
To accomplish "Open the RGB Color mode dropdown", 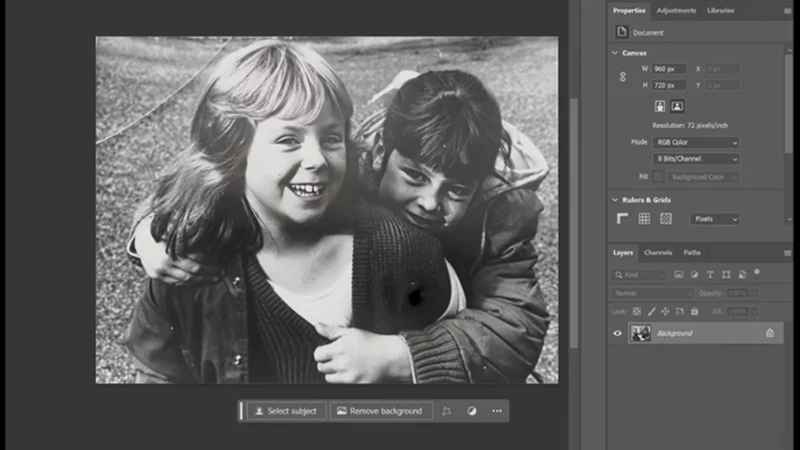I will click(696, 142).
